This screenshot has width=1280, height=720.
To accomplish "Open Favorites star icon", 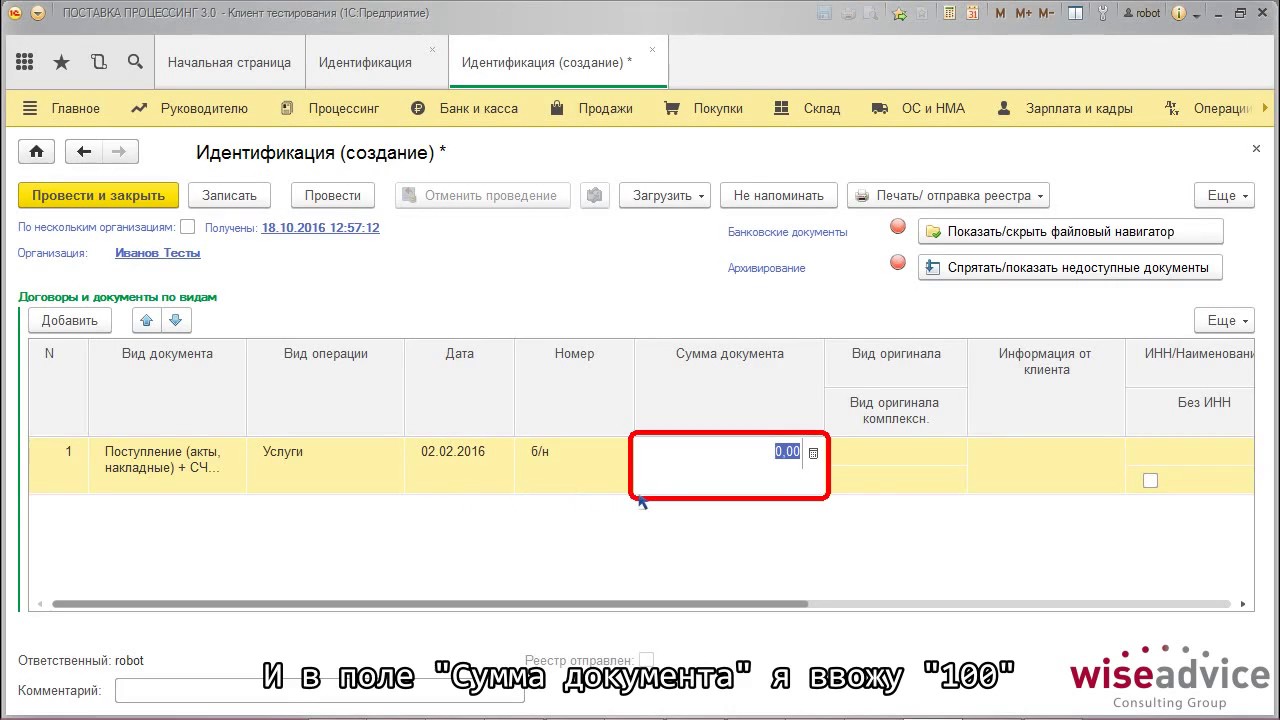I will 61,62.
